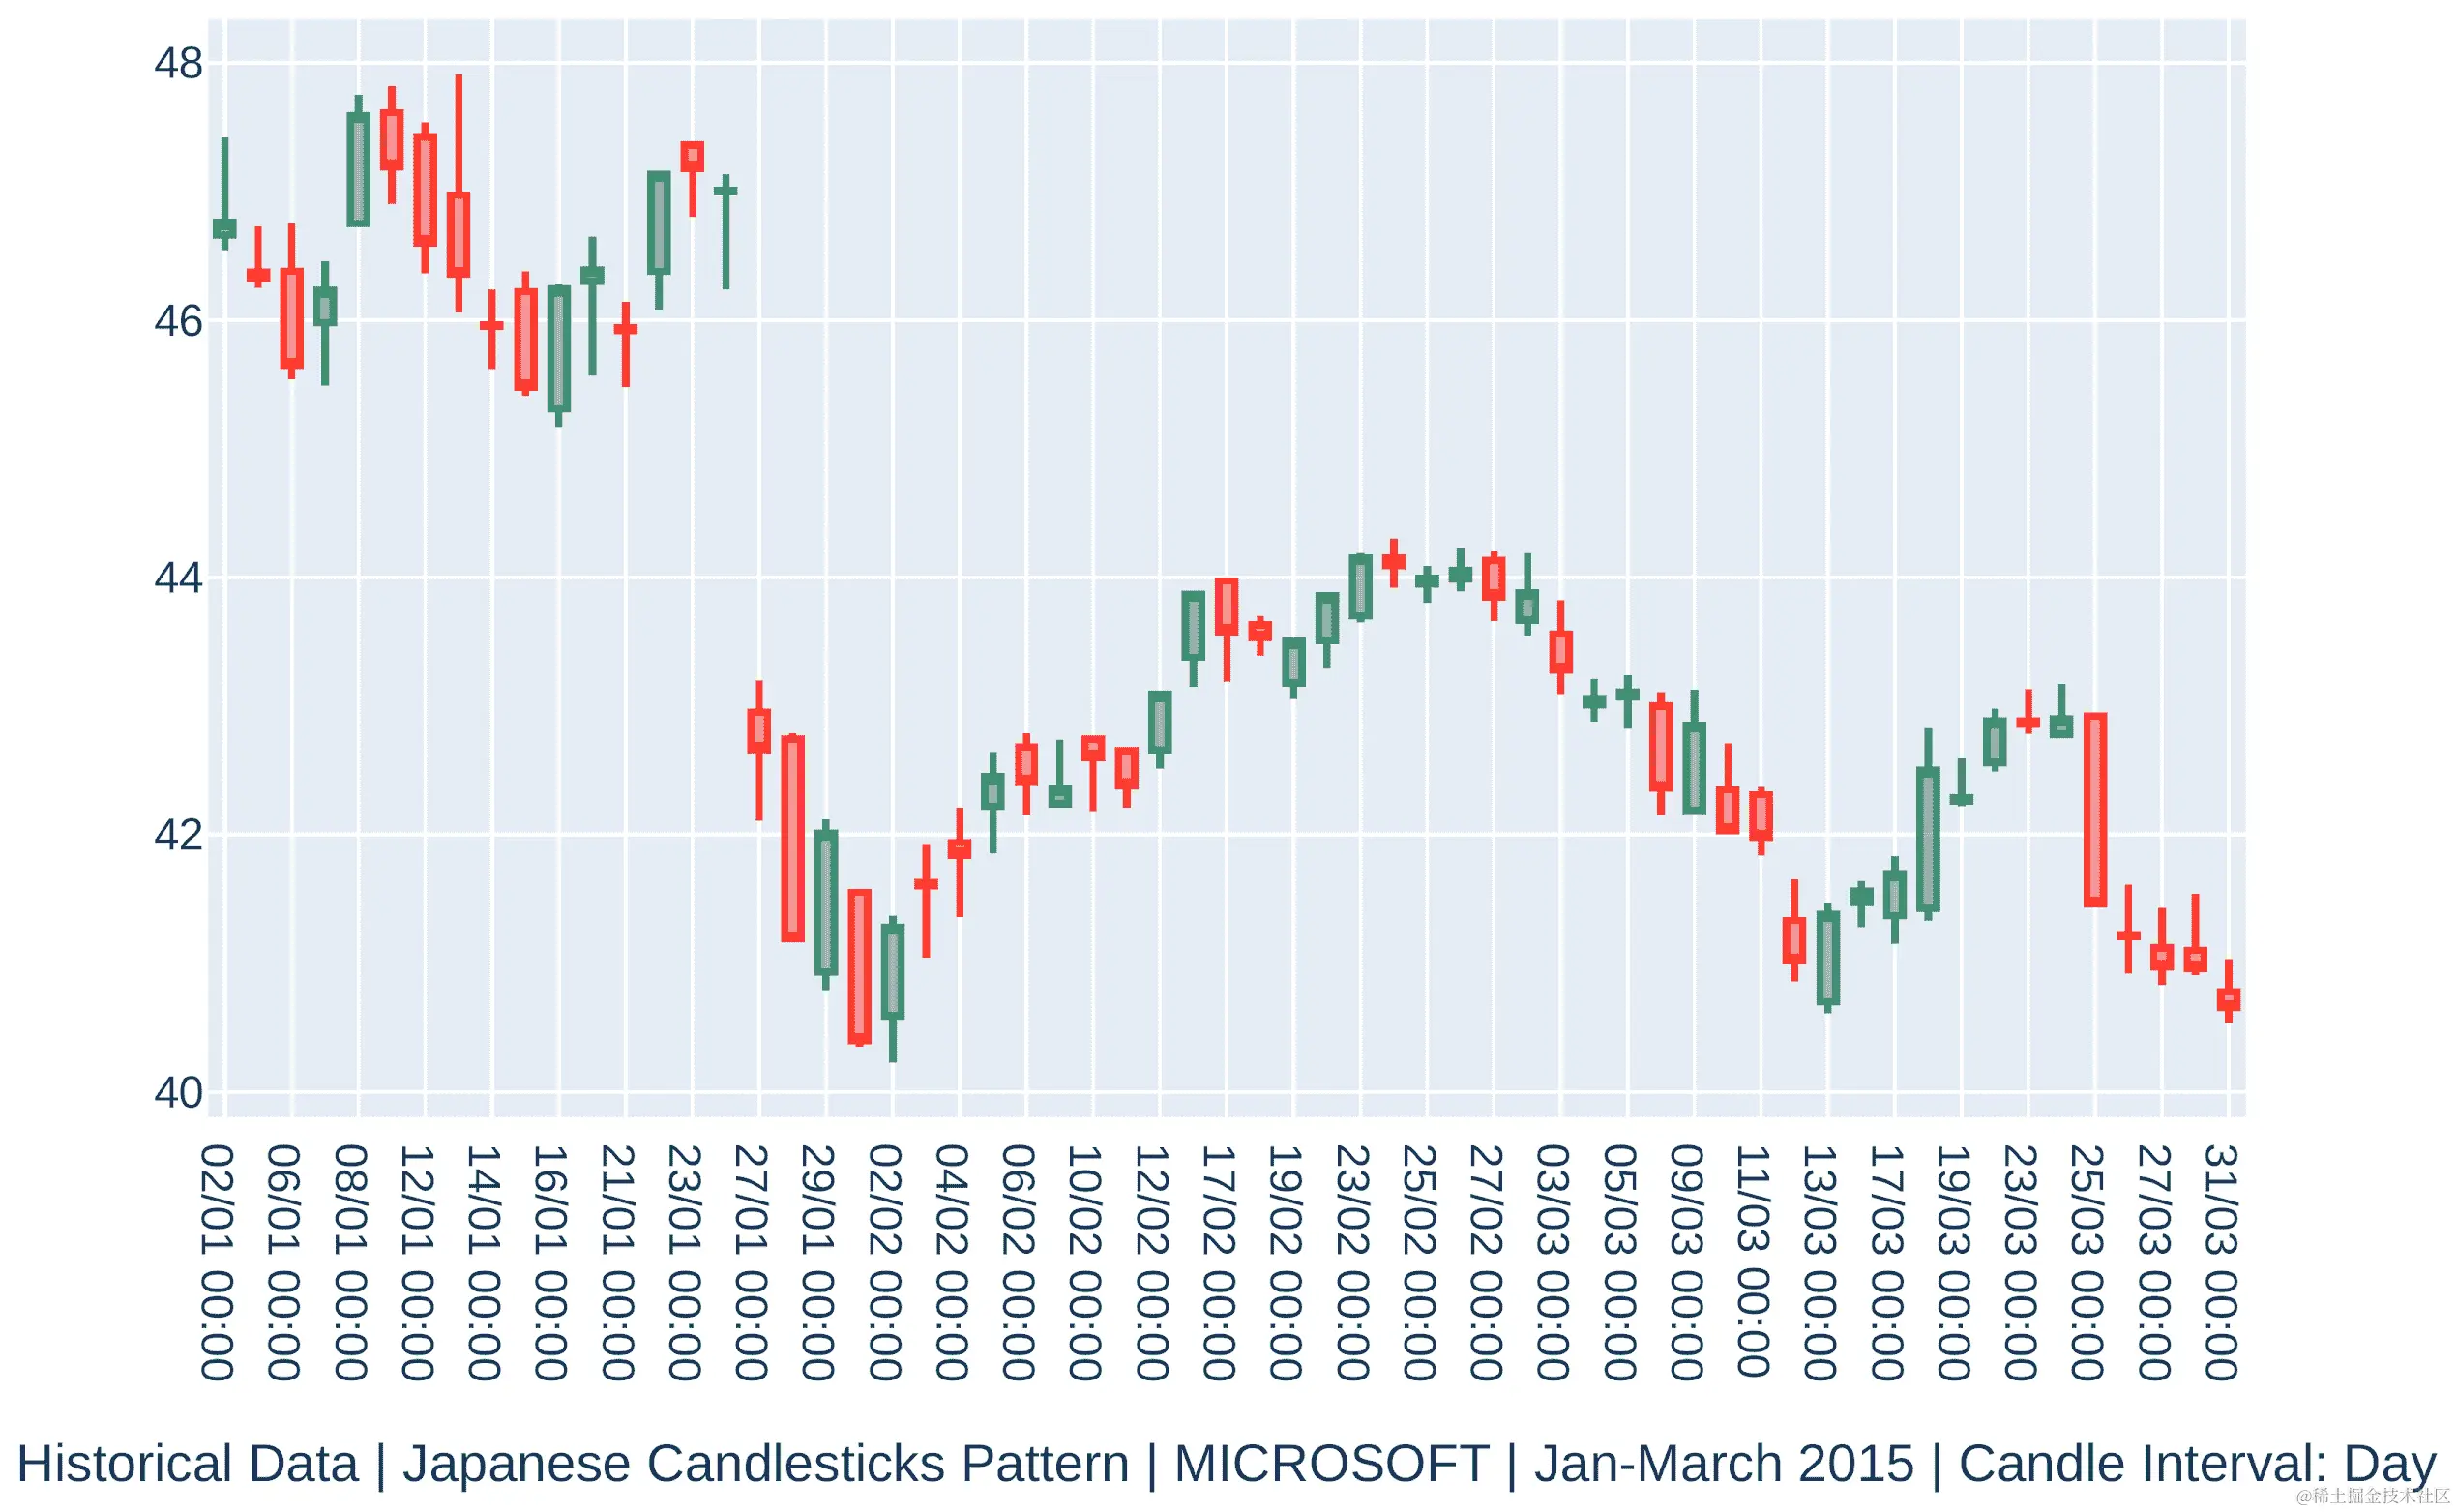This screenshot has width=2457, height=1512.
Task: Click the watermark text in bottom-right corner
Action: click(2372, 1496)
